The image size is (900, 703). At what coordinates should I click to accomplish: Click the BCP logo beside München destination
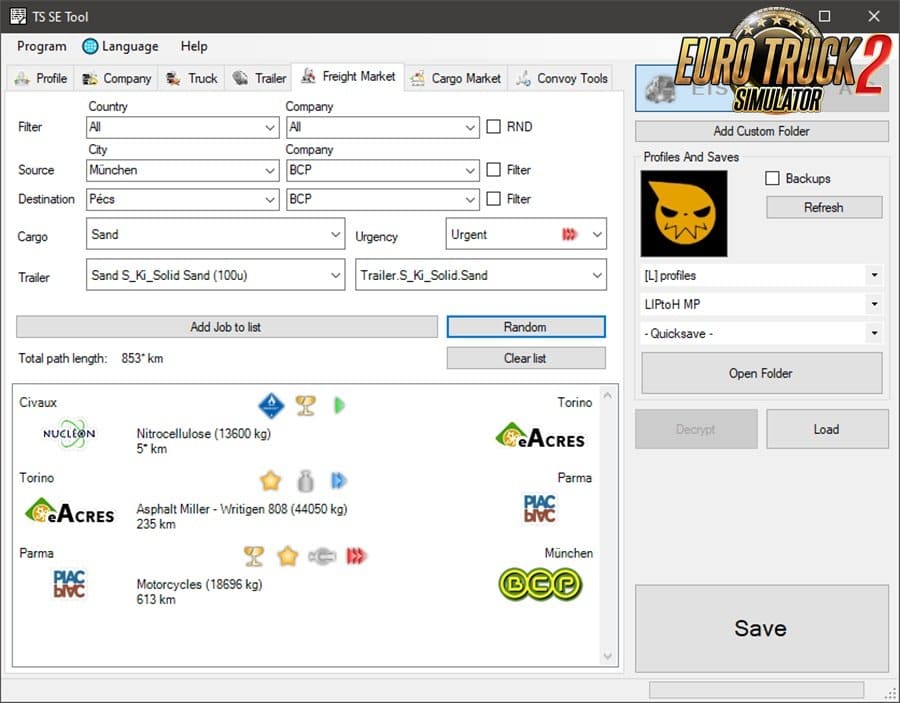click(540, 584)
